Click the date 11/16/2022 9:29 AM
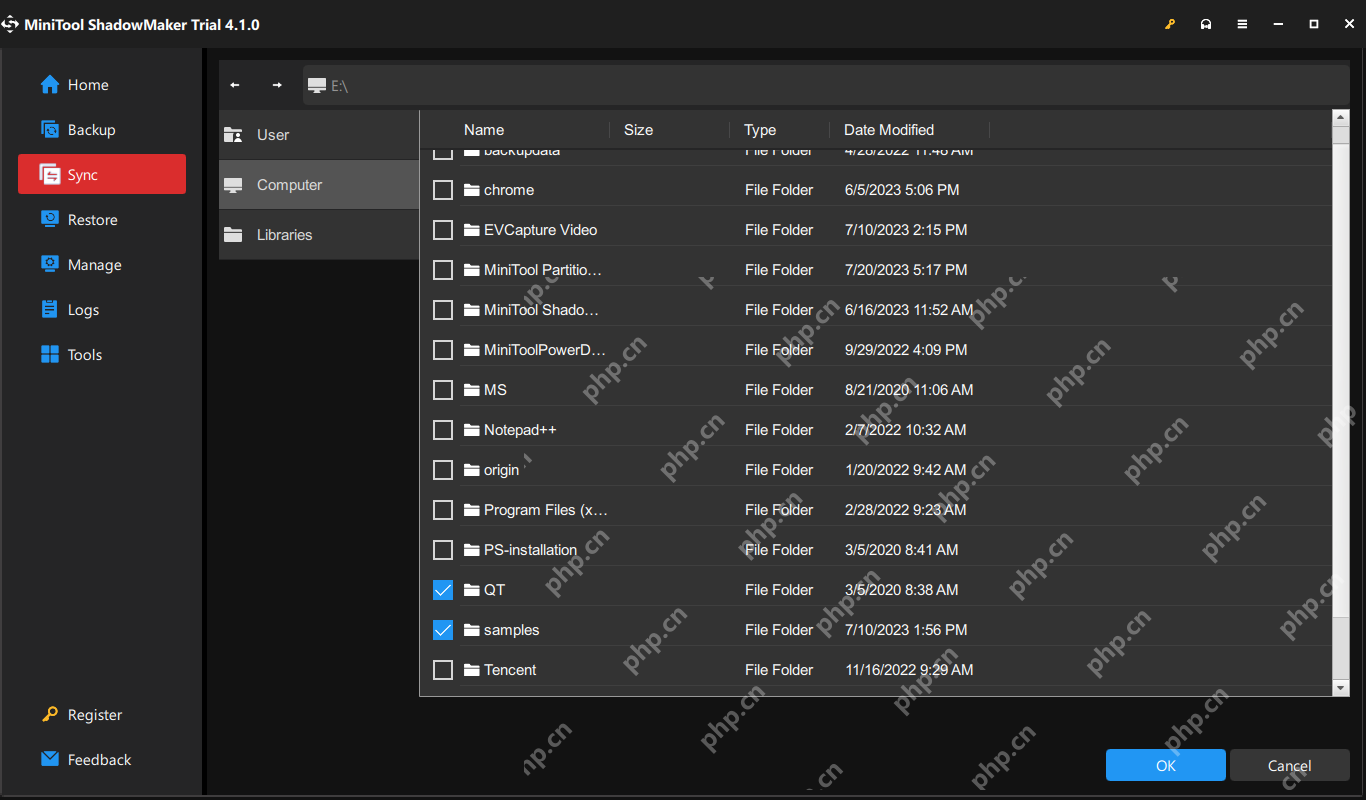The image size is (1366, 800). (909, 670)
